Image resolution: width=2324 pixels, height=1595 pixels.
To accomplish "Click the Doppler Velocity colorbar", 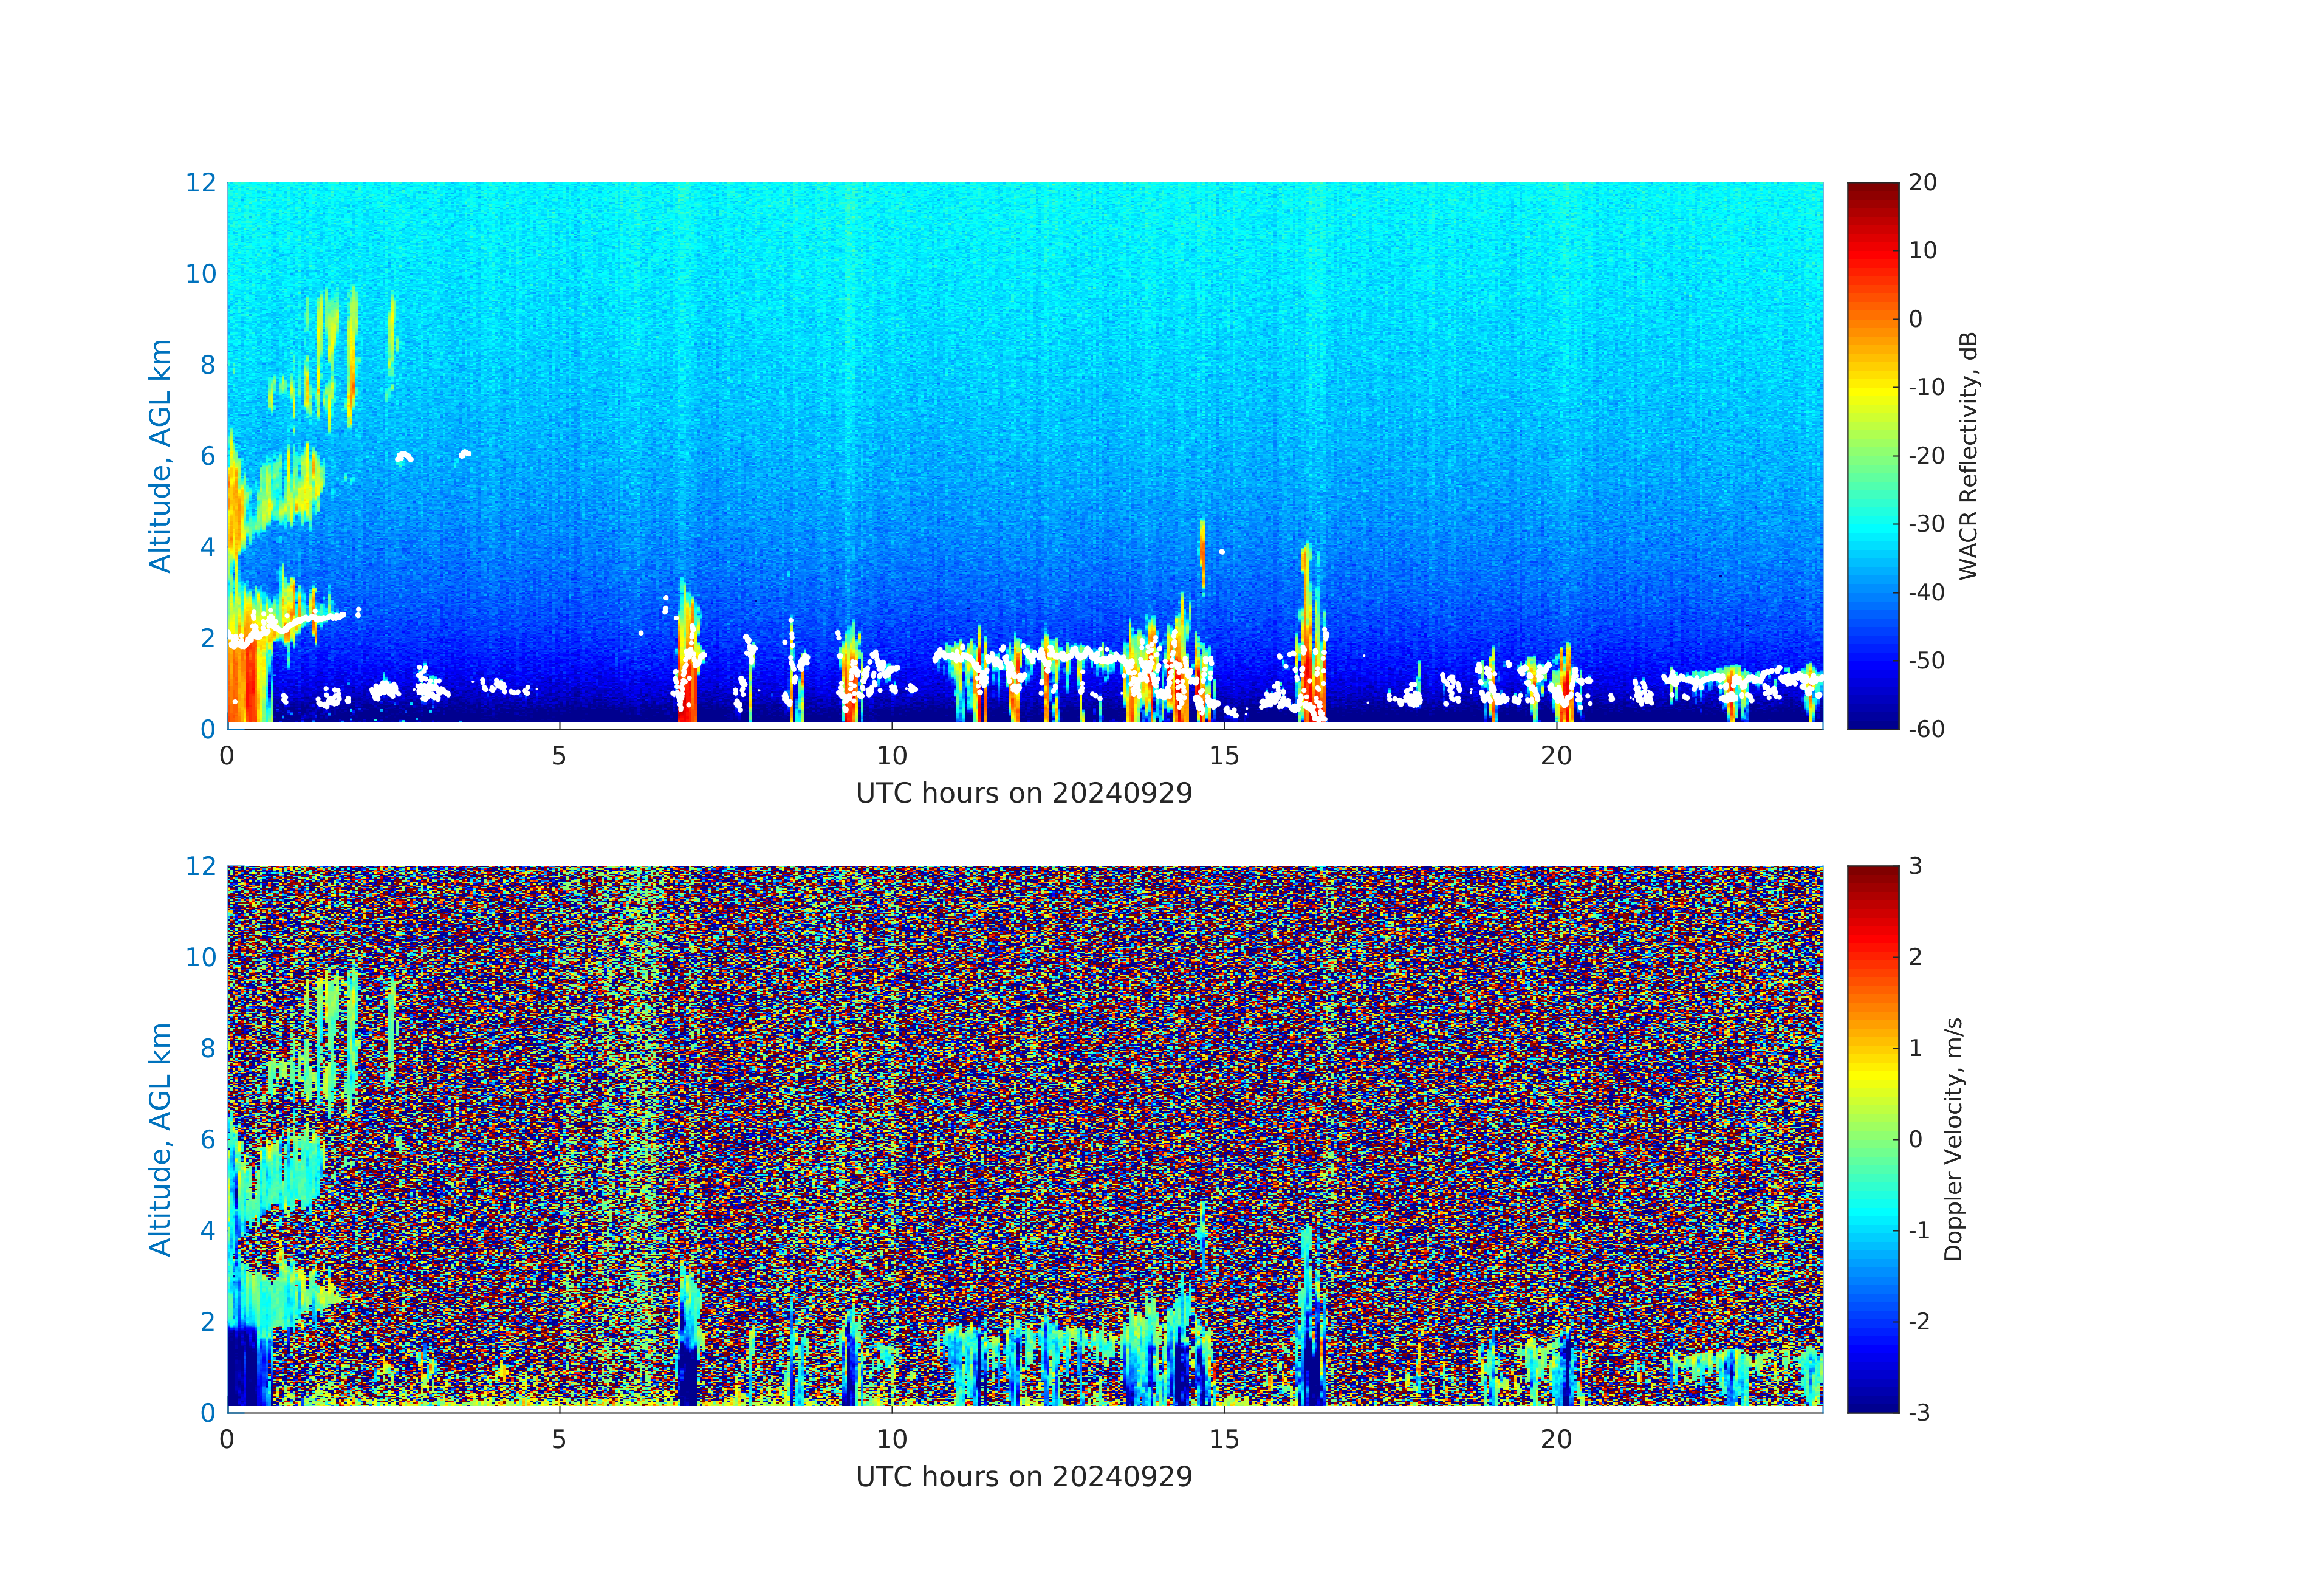I will [1872, 1138].
